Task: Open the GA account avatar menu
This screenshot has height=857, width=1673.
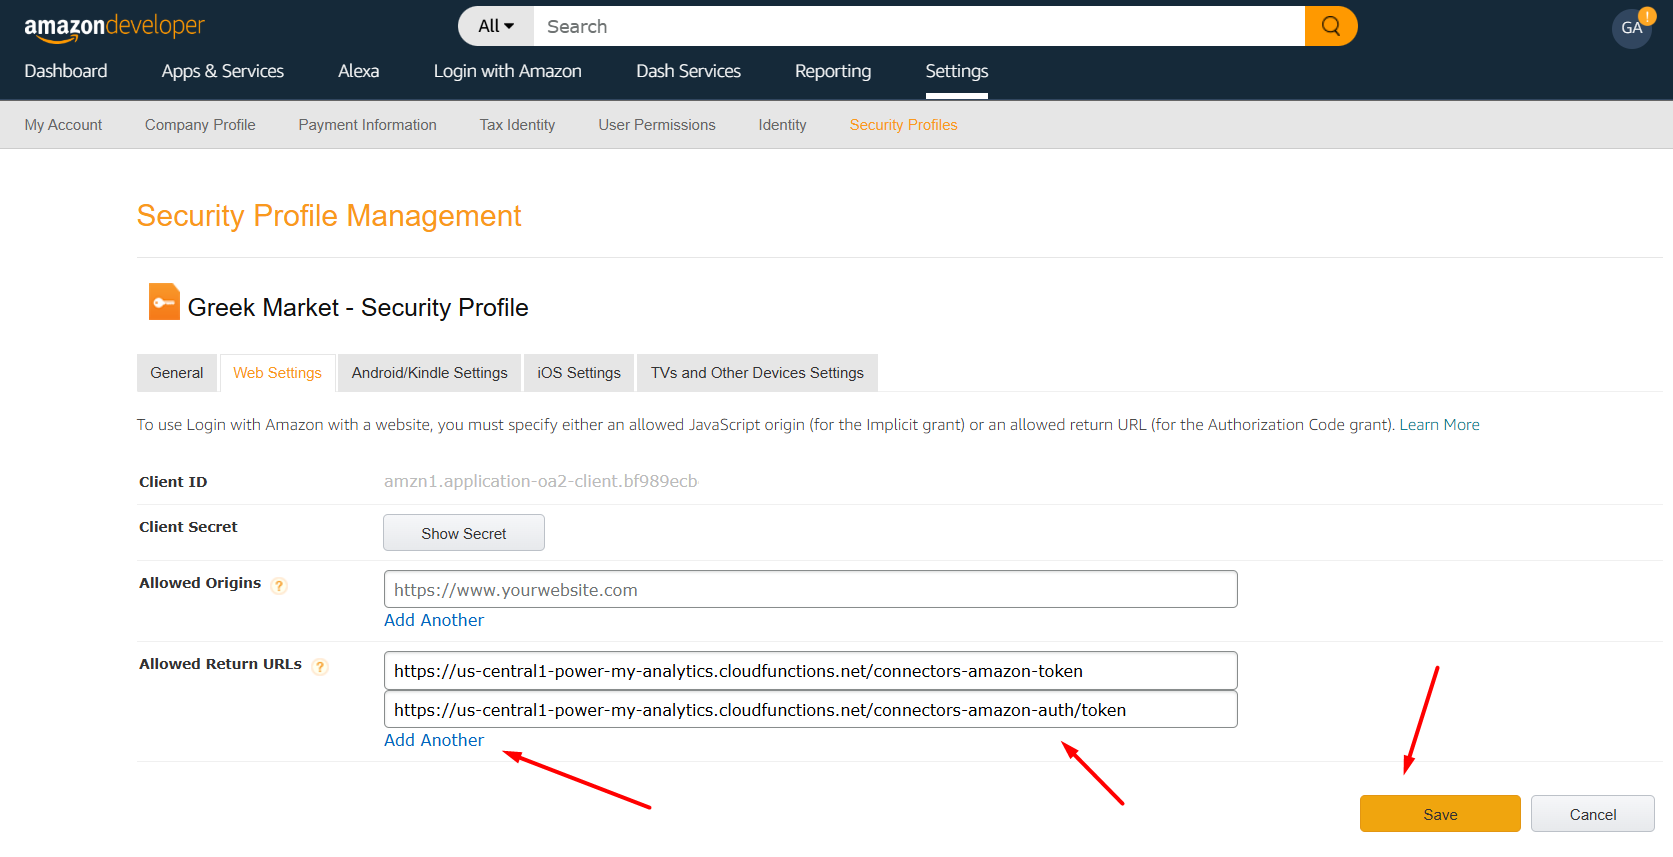Action: 1631,28
